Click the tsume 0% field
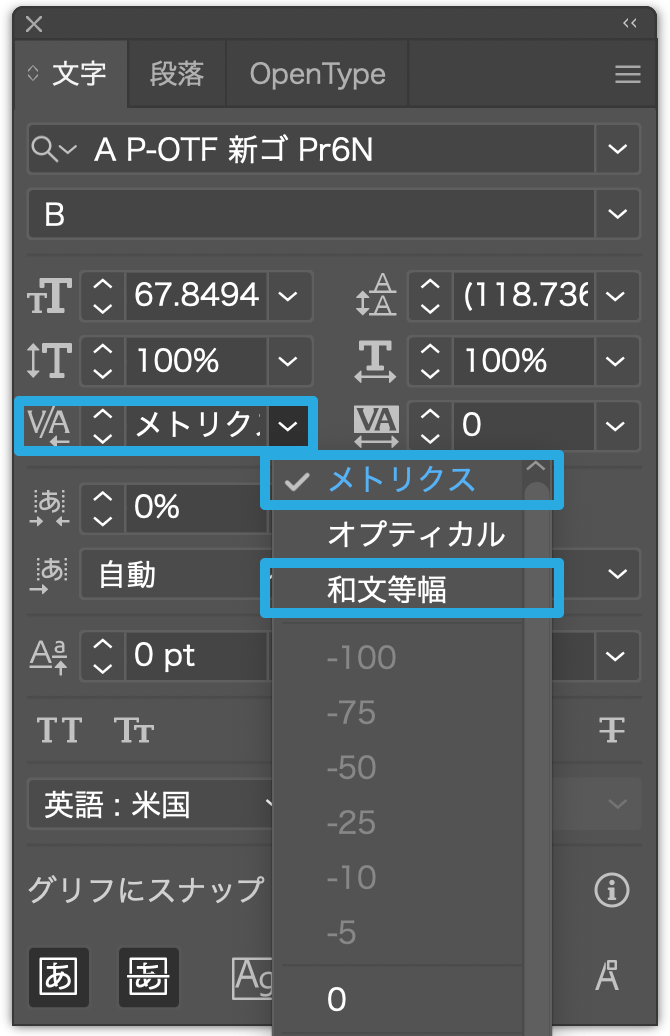The width and height of the screenshot is (670, 1036). click(x=196, y=509)
